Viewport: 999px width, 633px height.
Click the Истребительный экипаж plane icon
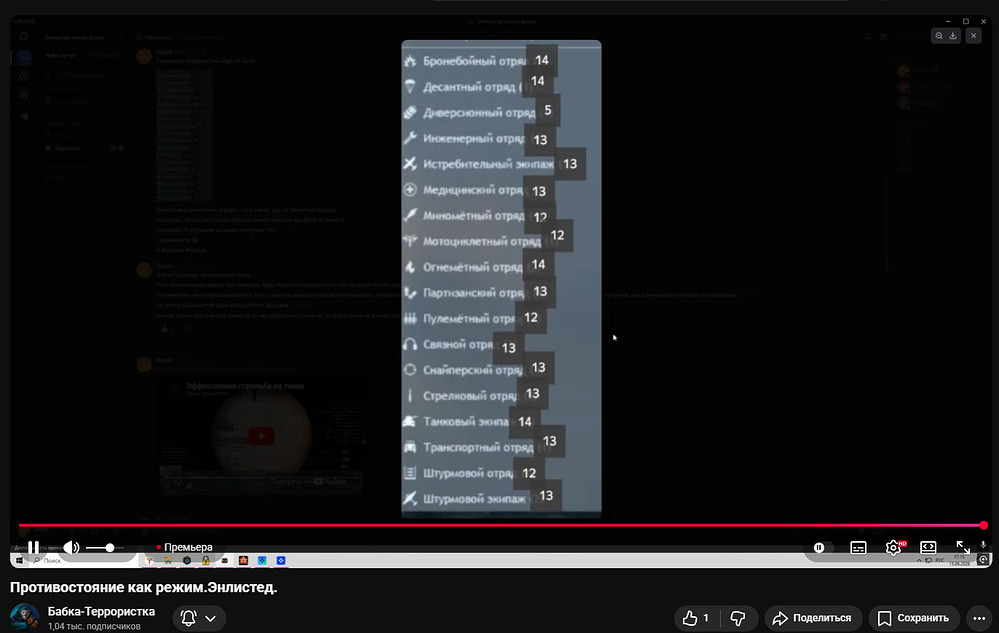tap(410, 164)
